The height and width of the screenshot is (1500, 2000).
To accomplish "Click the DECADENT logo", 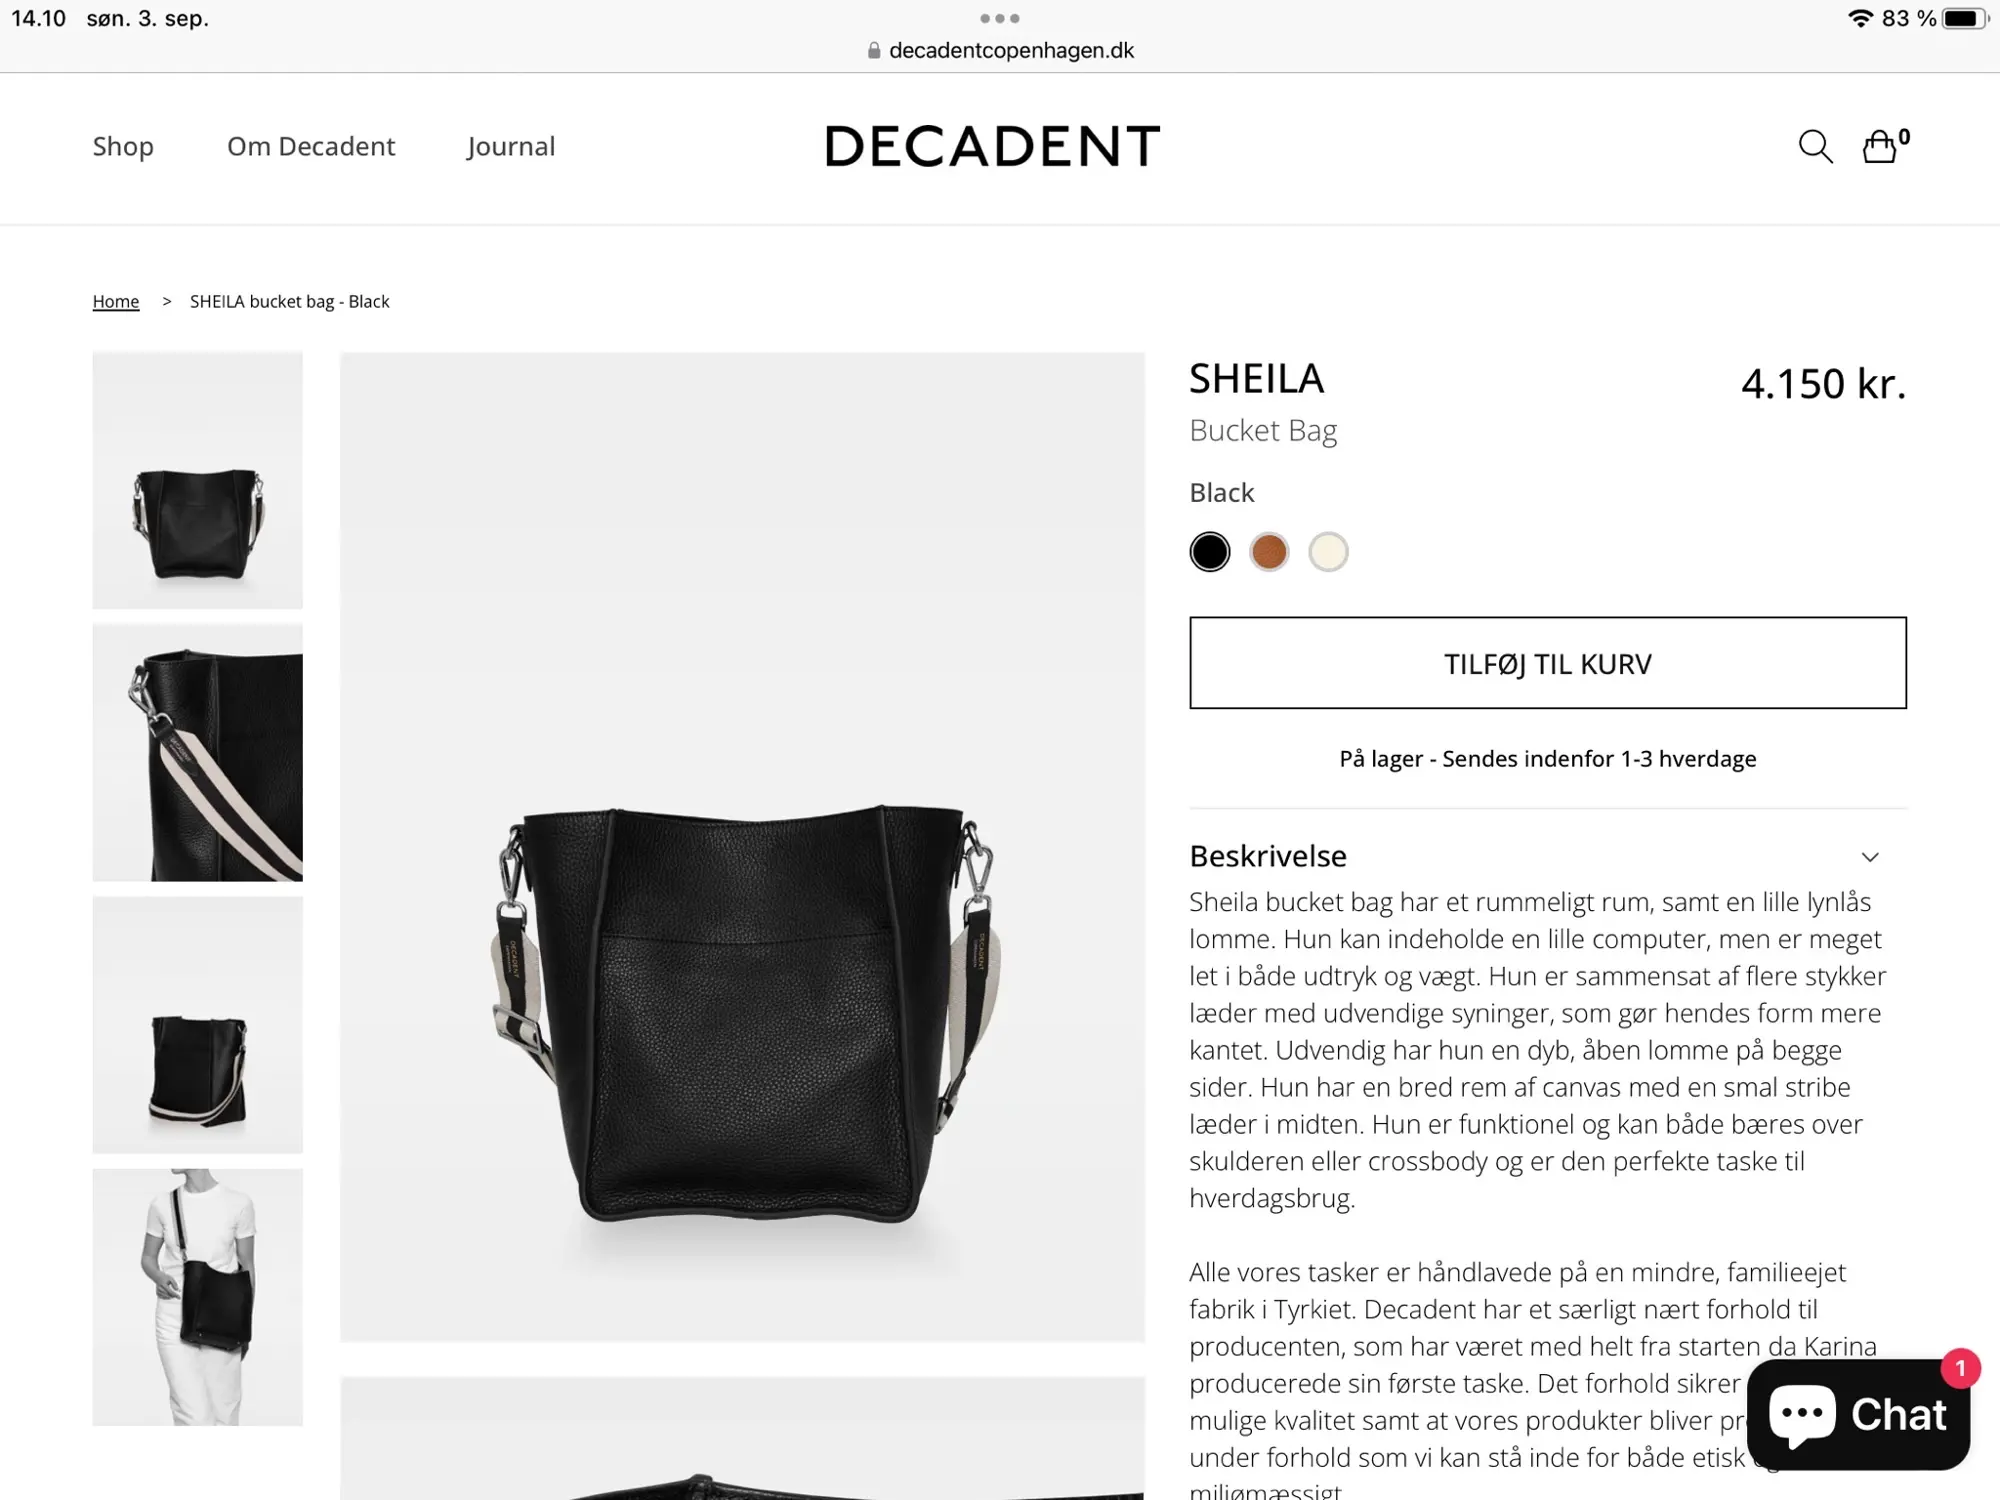I will click(x=992, y=147).
